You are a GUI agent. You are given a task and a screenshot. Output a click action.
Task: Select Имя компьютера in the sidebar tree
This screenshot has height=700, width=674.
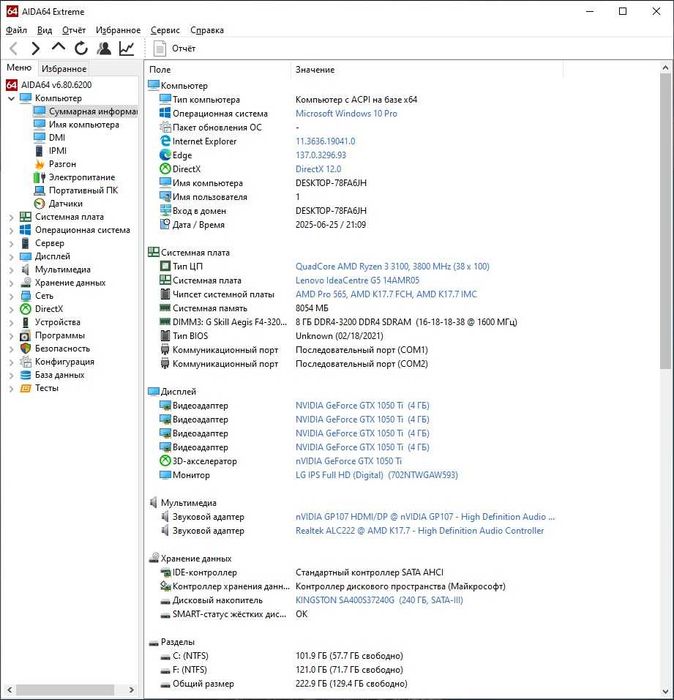pyautogui.click(x=84, y=125)
